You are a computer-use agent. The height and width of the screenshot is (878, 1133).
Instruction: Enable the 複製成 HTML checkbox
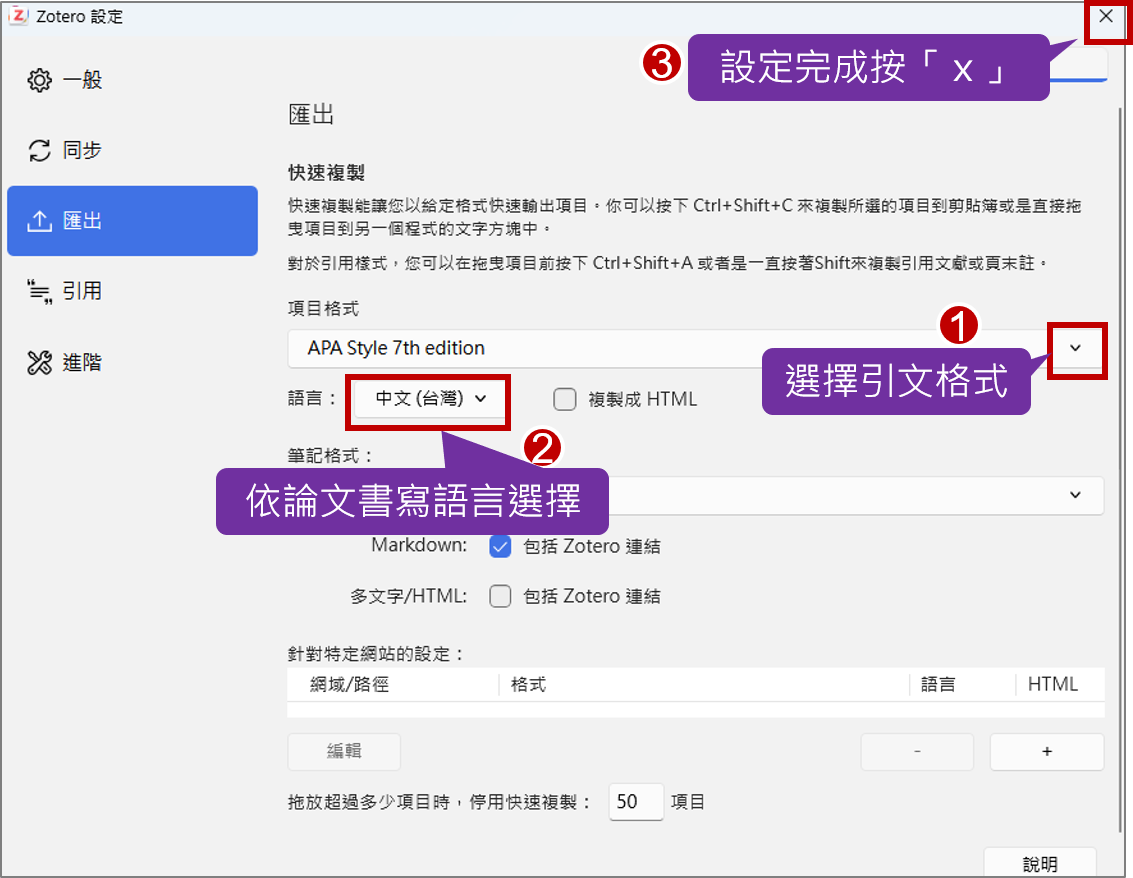pyautogui.click(x=565, y=399)
